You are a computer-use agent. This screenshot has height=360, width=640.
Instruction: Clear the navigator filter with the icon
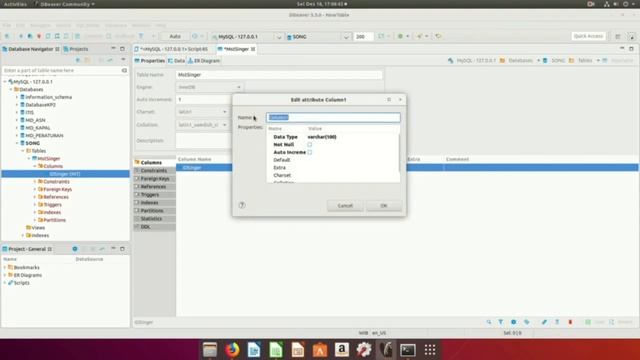pos(124,71)
